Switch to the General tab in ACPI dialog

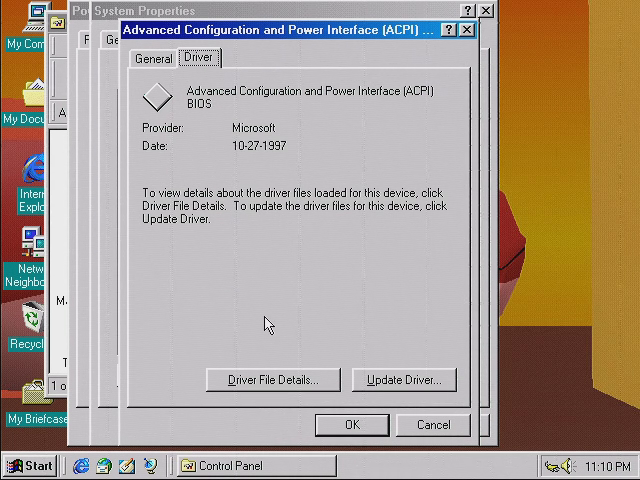tap(153, 59)
